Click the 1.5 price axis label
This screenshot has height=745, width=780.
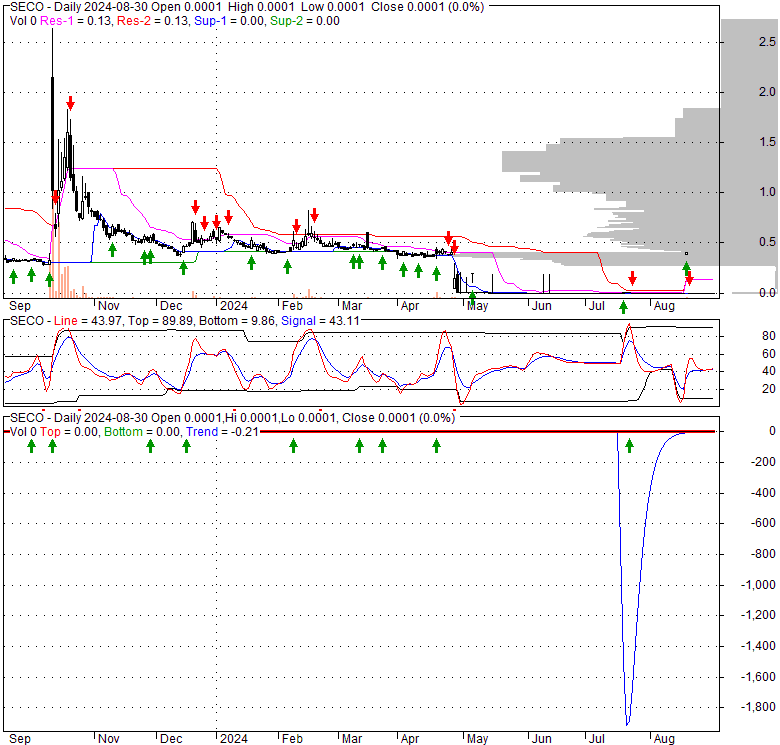tap(767, 142)
